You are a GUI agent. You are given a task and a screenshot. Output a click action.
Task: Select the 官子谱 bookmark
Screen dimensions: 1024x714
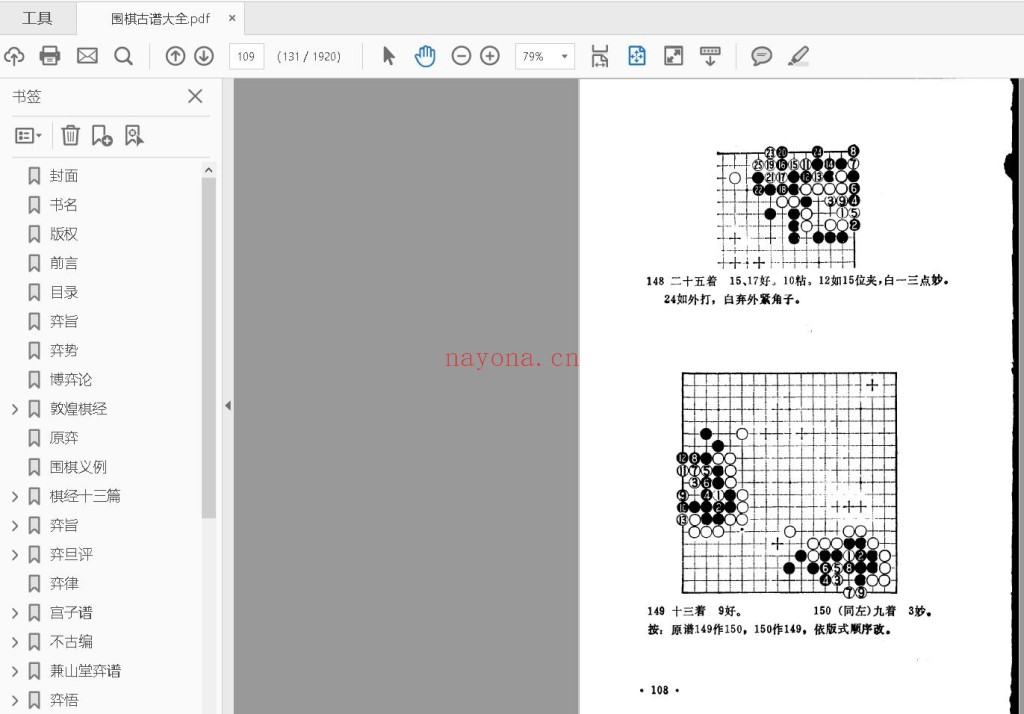[x=71, y=613]
